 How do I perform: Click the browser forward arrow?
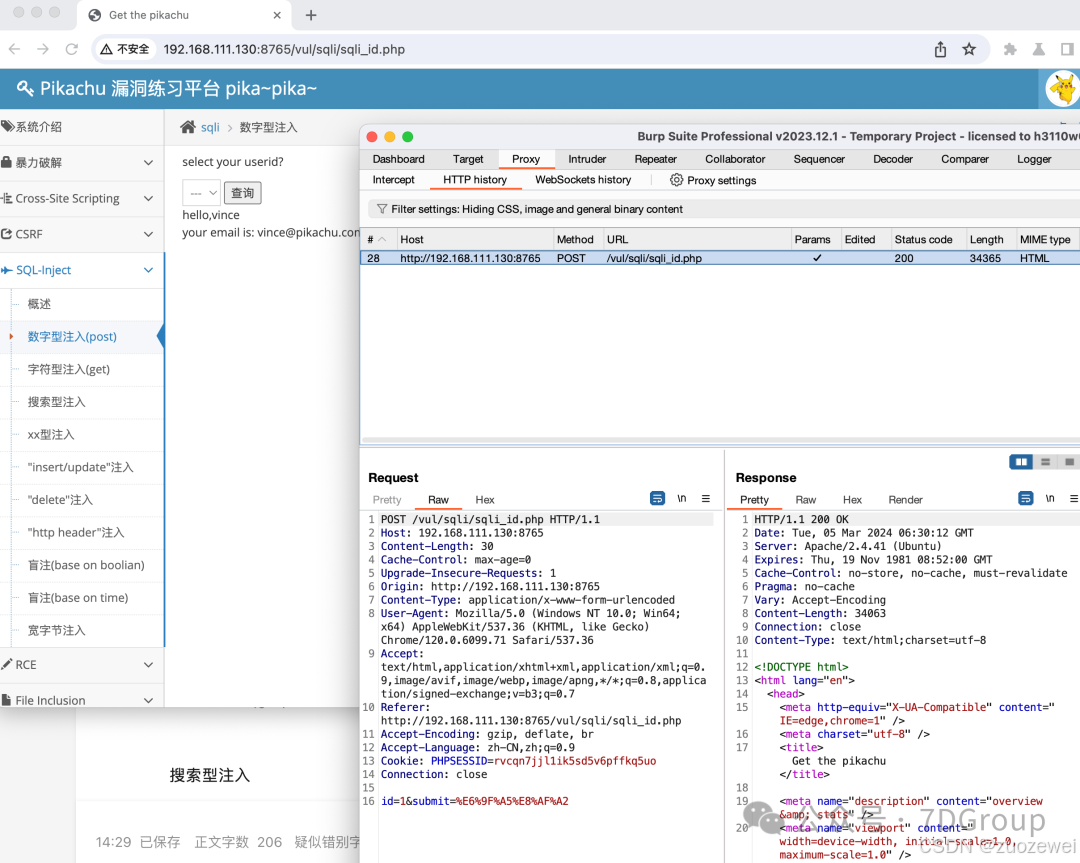(43, 49)
